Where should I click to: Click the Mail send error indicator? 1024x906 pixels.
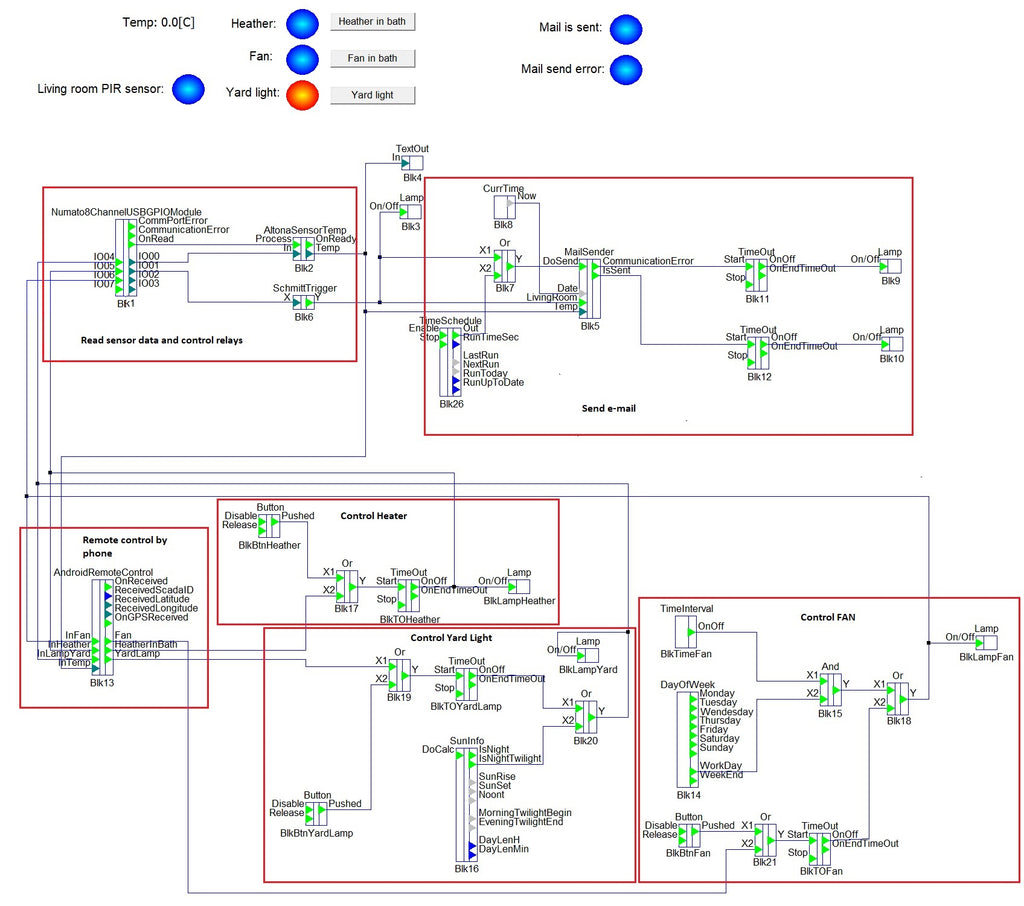click(x=626, y=70)
